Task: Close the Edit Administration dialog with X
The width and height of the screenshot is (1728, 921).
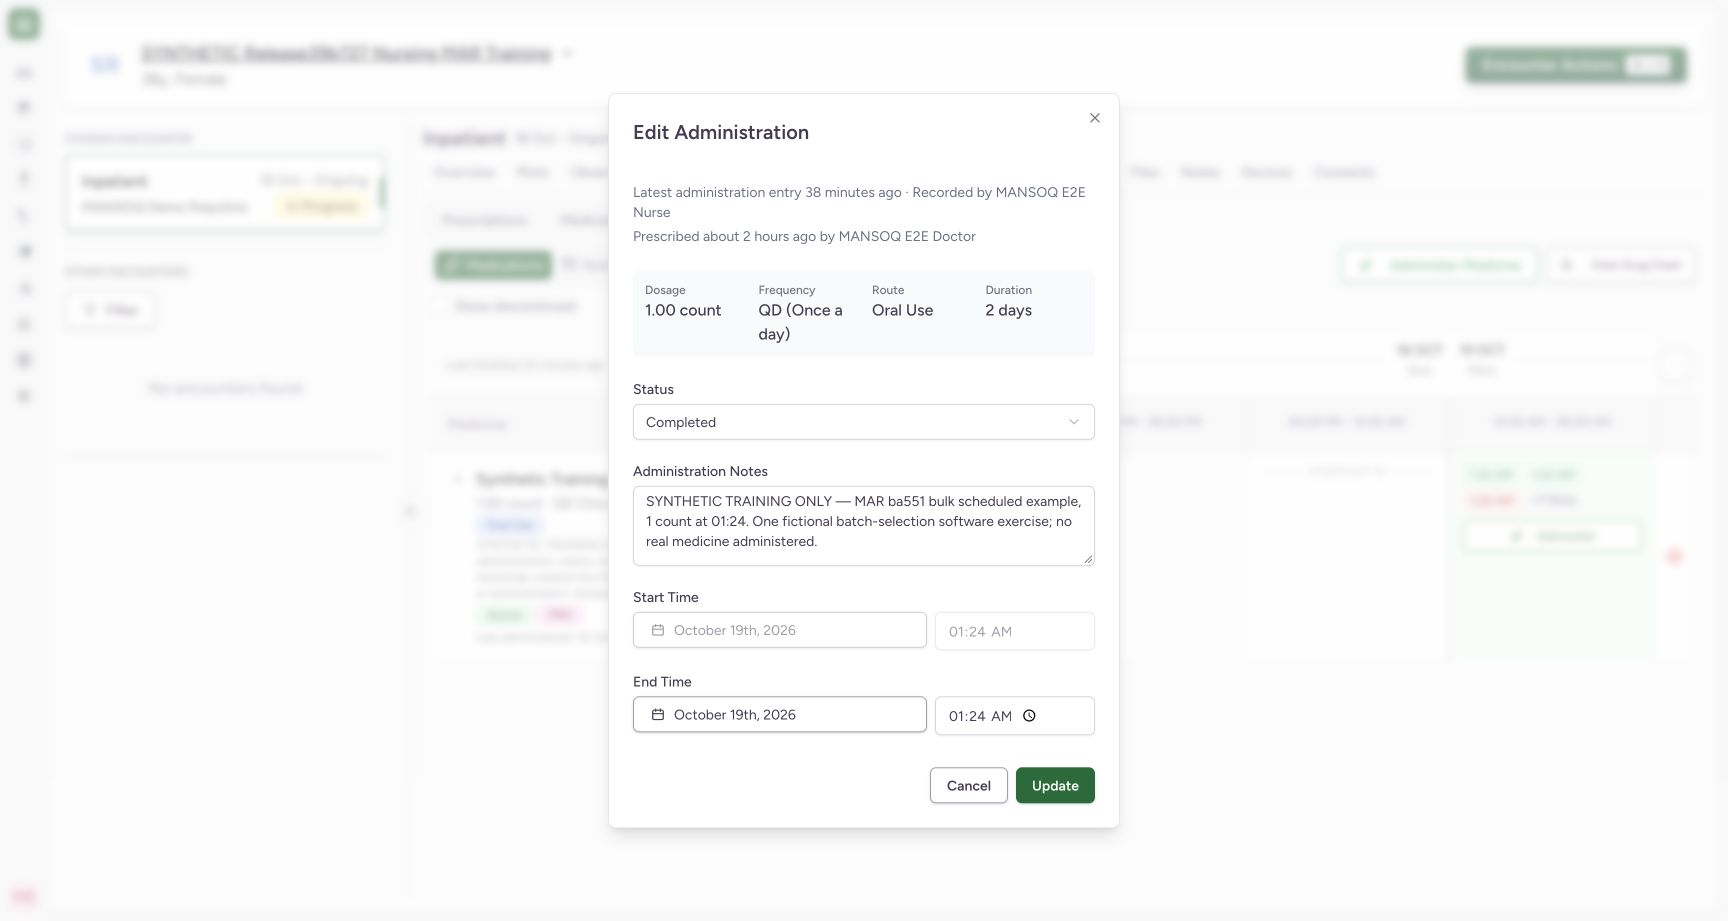Action: pyautogui.click(x=1095, y=118)
